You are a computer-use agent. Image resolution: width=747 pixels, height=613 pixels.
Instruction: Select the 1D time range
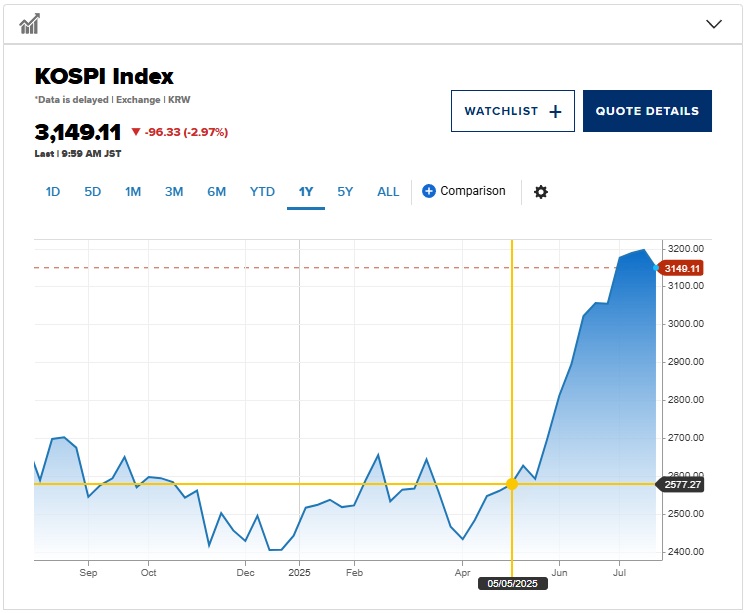(x=53, y=191)
